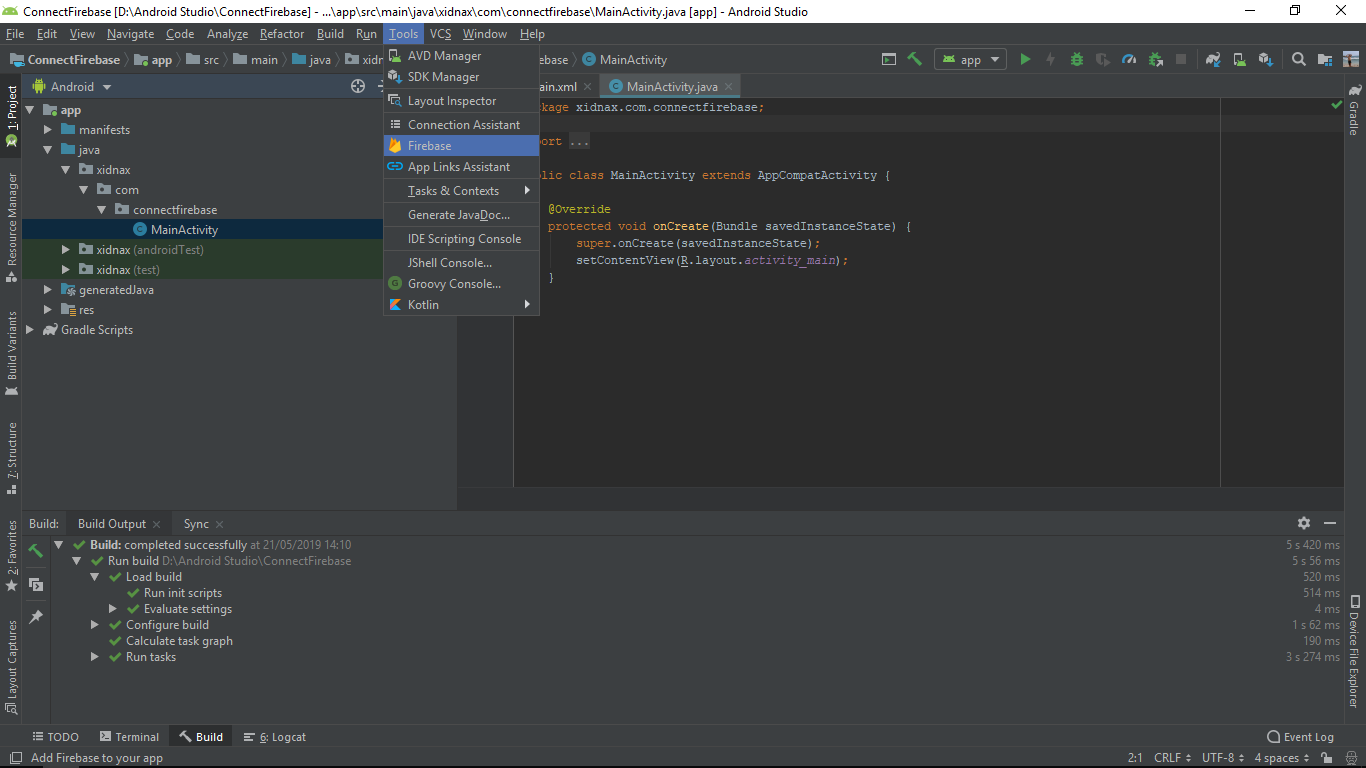Click the Search Everywhere magnifier icon
The width and height of the screenshot is (1366, 768).
tap(1299, 59)
